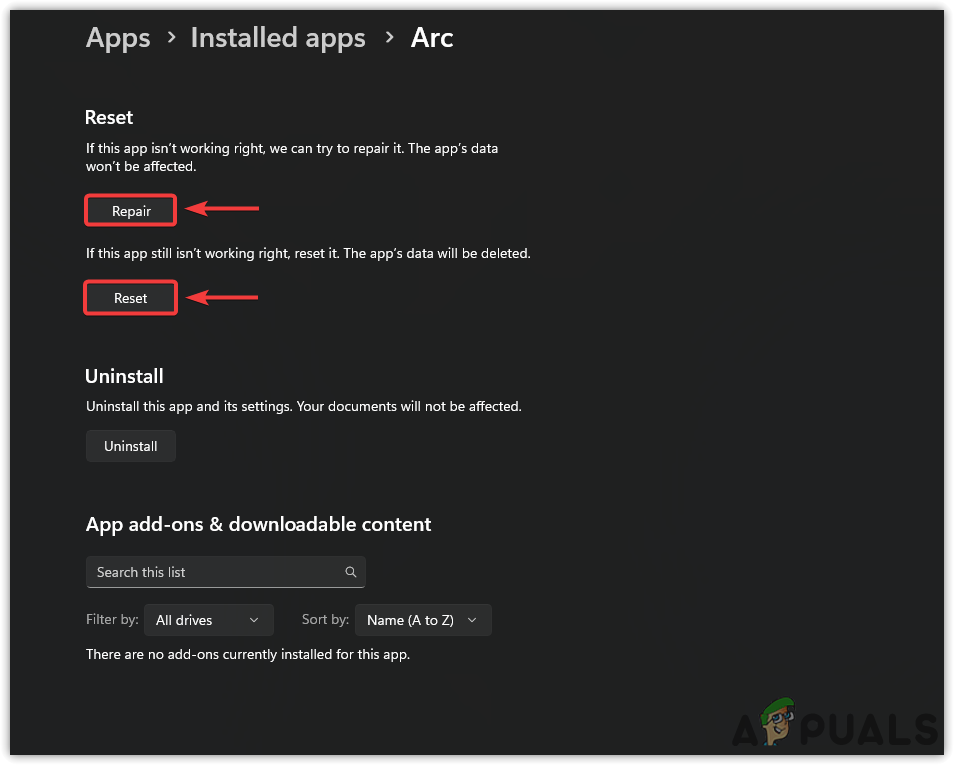Click the Repair button

(131, 211)
